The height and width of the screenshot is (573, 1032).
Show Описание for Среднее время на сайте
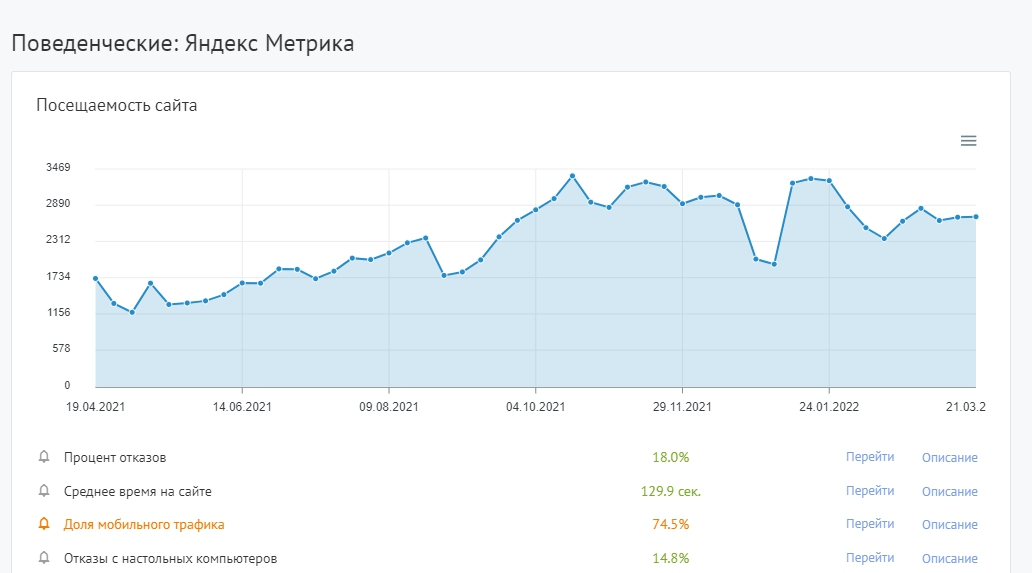[949, 491]
